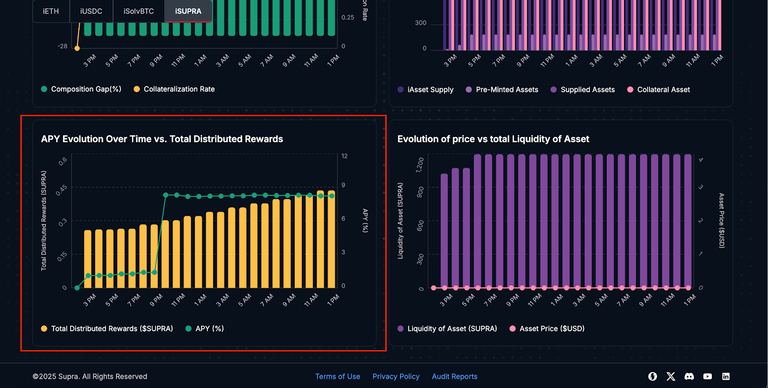Click 'Evolution of price vs total Liquidity' title
This screenshot has height=388, width=768.
click(x=493, y=139)
